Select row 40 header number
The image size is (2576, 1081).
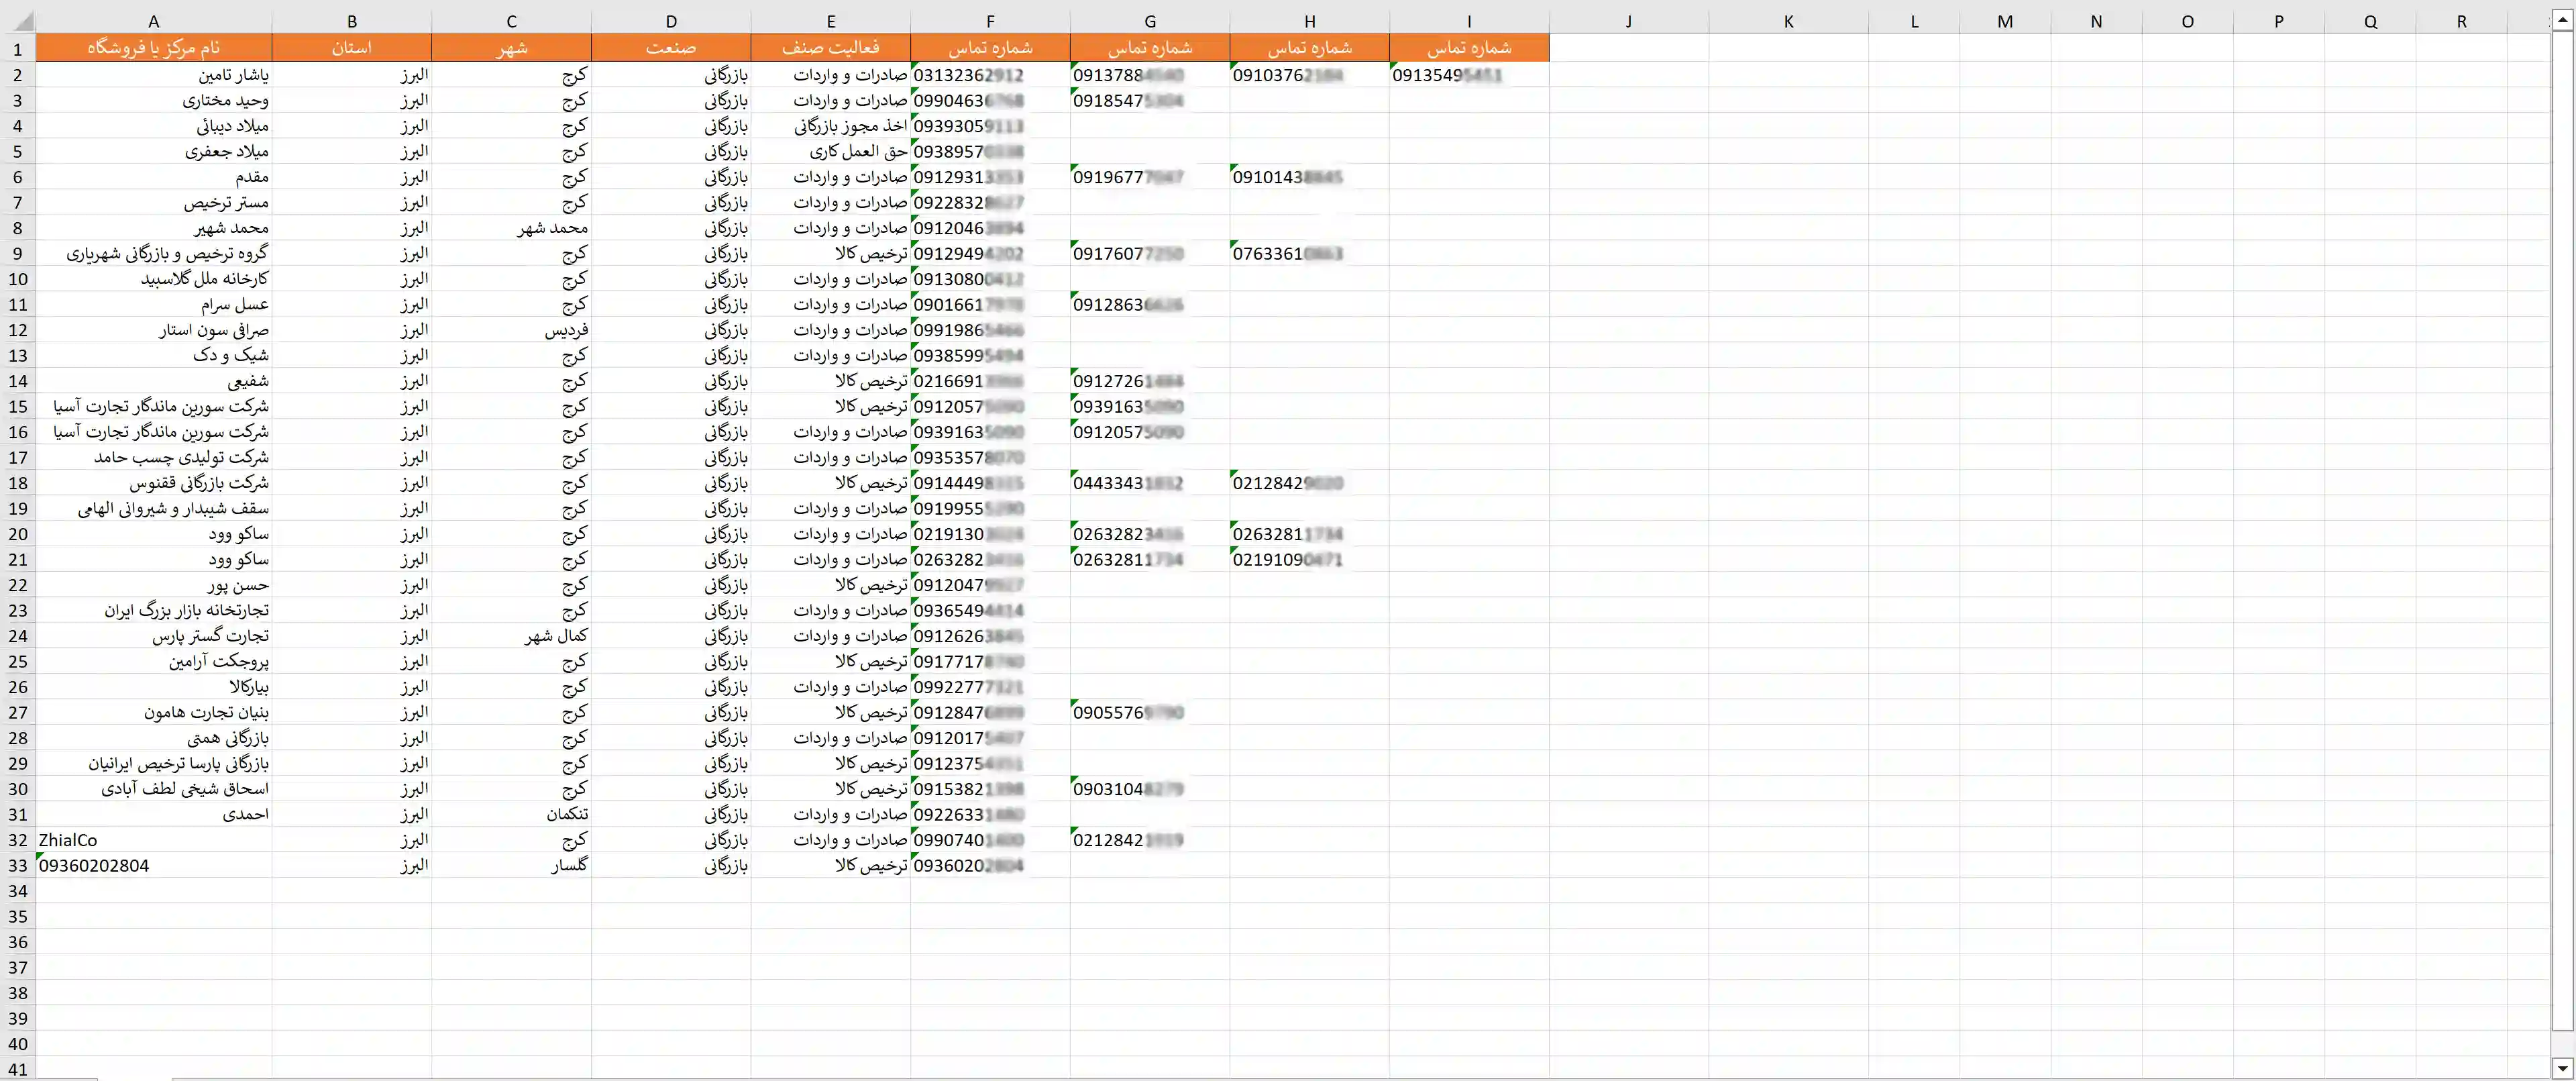pos(18,1044)
